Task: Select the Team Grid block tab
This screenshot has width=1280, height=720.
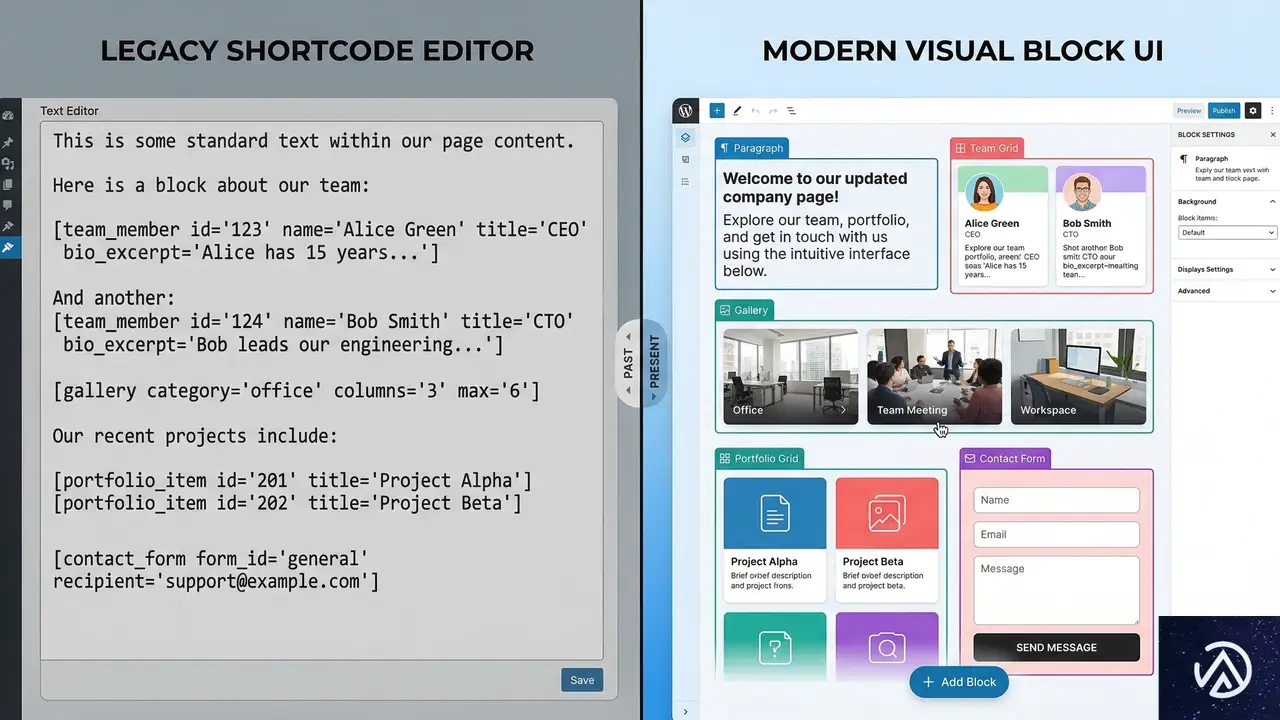Action: tap(987, 148)
